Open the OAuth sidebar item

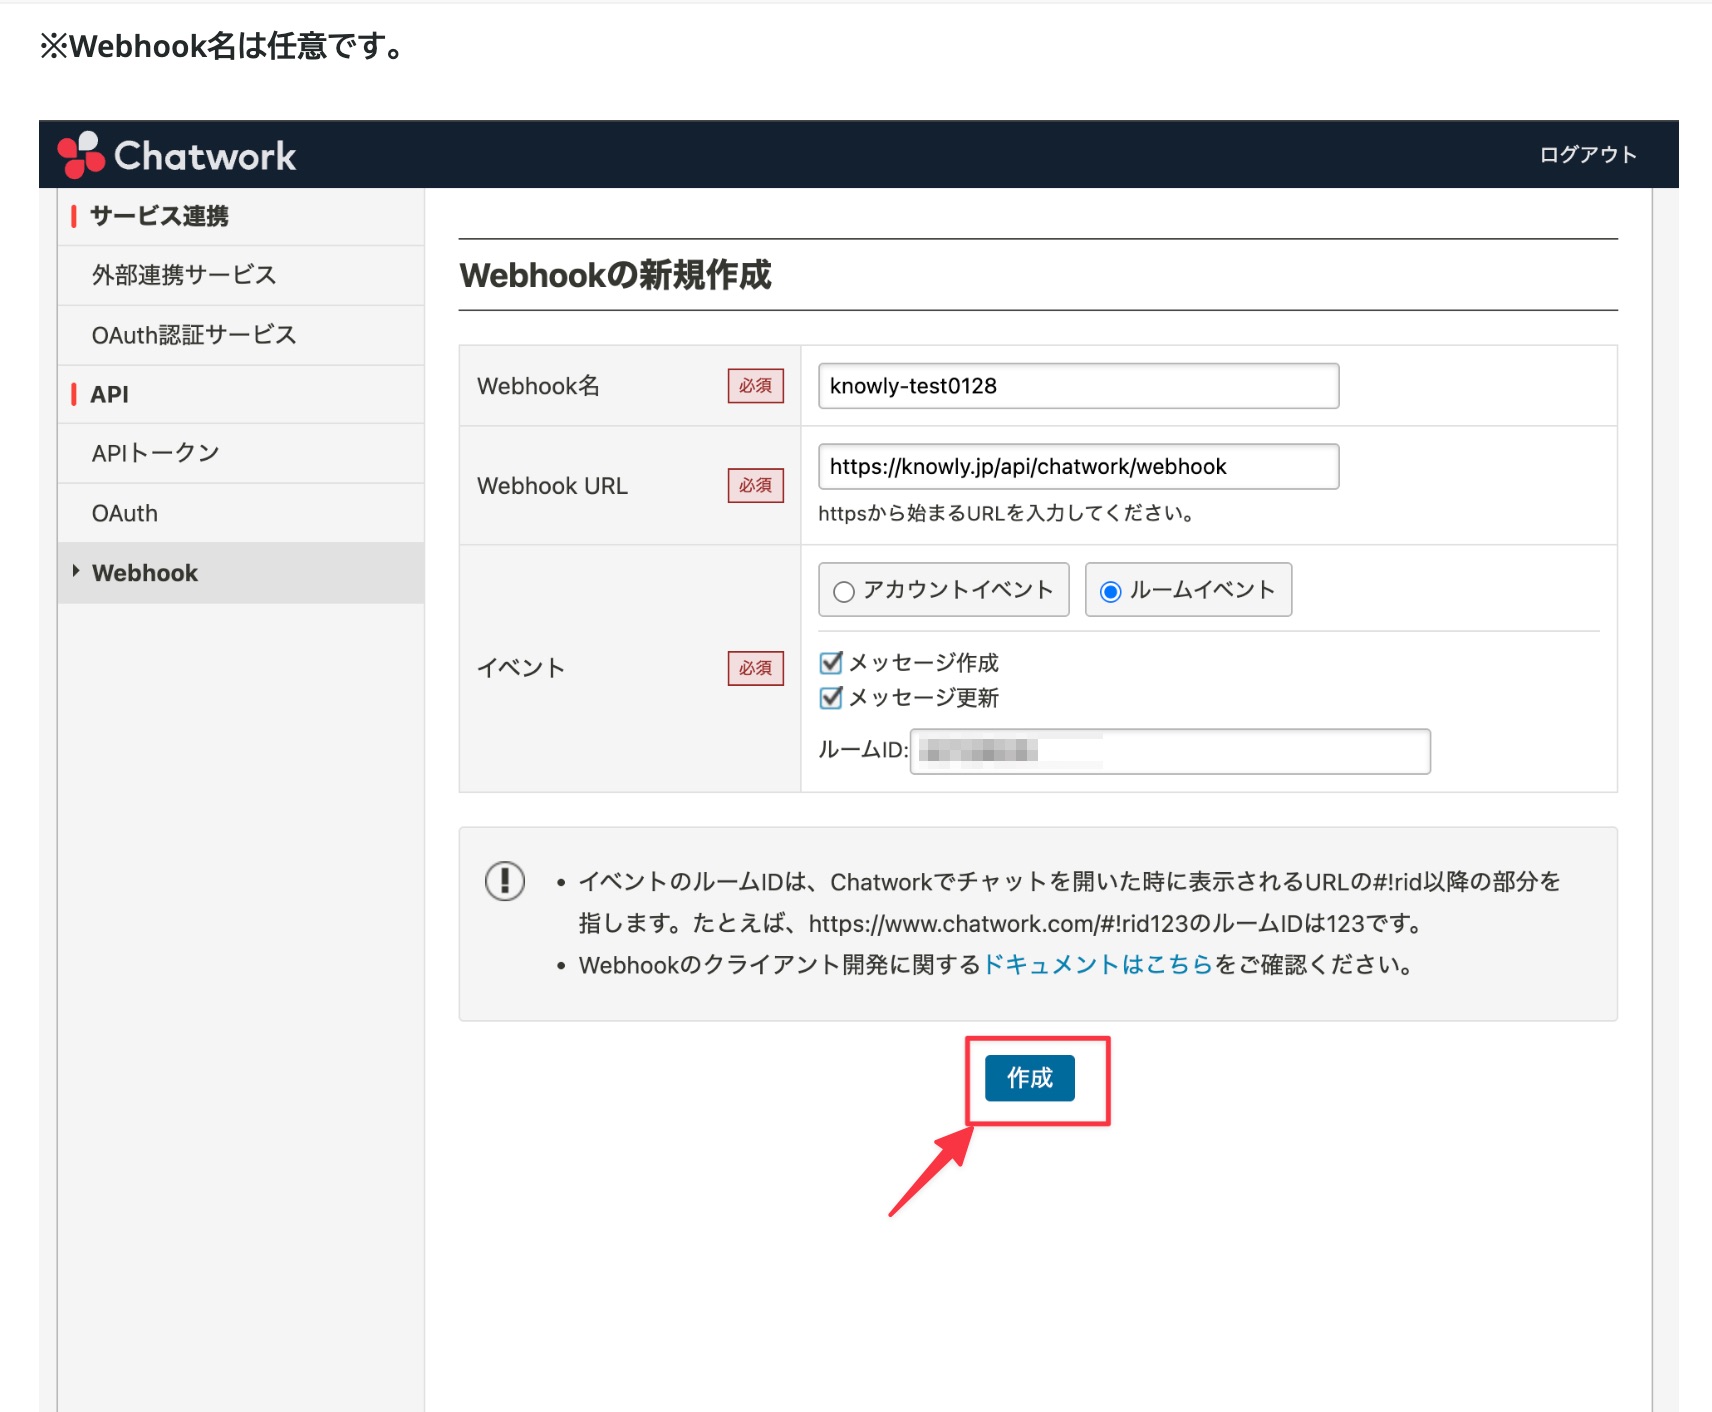point(123,513)
